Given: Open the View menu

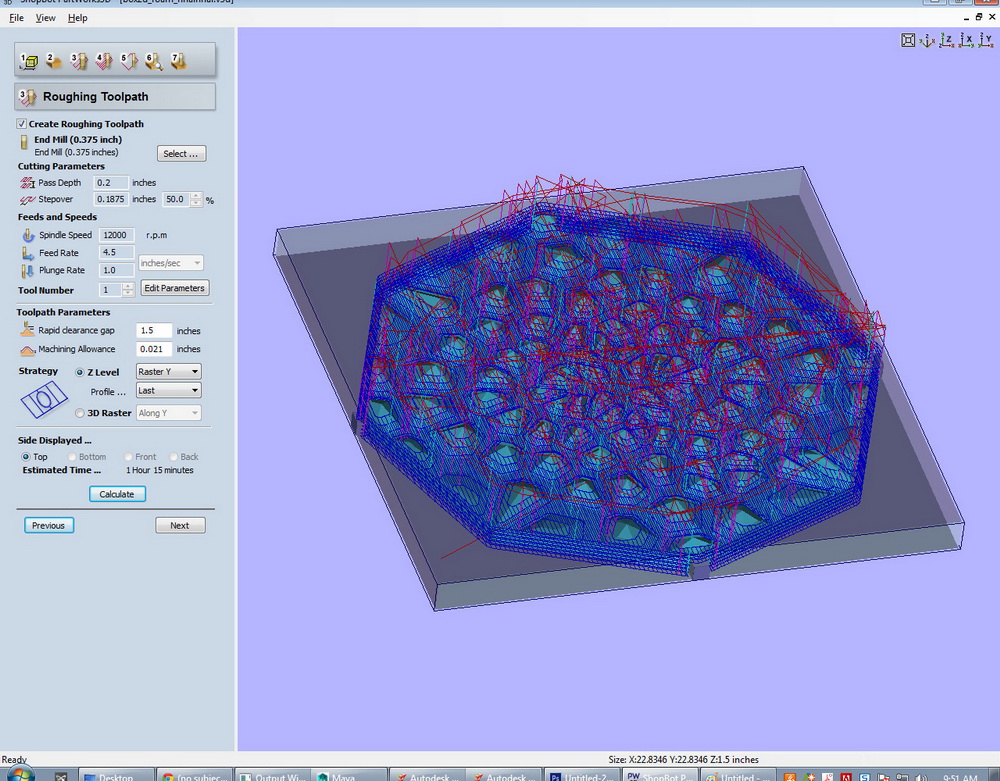Looking at the screenshot, I should tap(45, 18).
